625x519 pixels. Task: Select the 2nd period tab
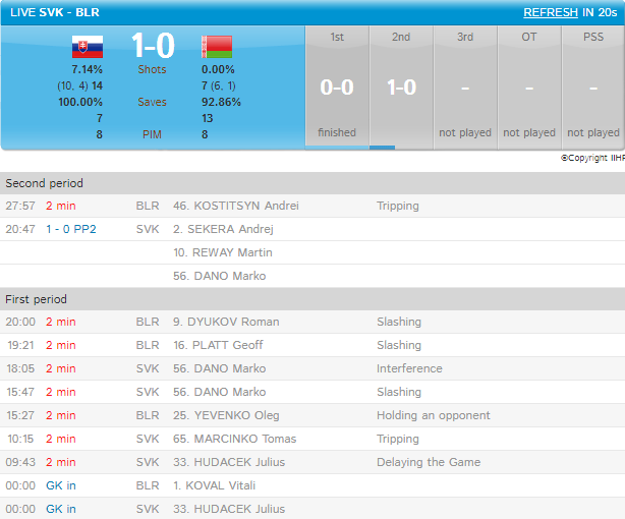(401, 87)
